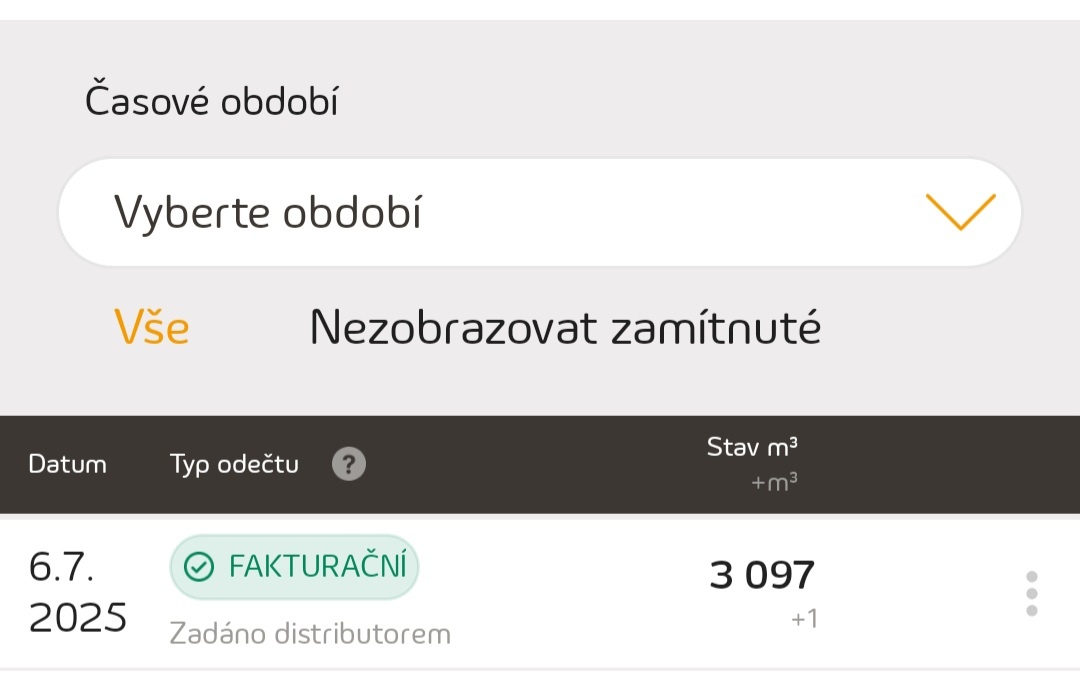Screen dimensions: 1080x680
Task: Open the three-dot row options menu
Action: point(1032,593)
